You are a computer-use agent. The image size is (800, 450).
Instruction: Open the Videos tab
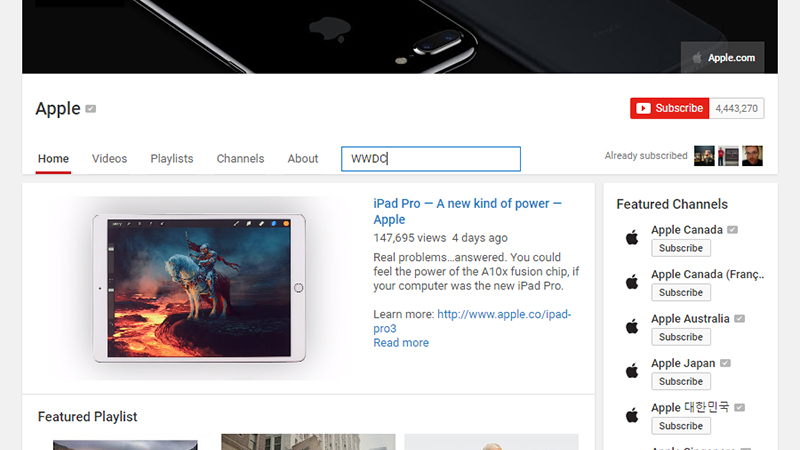(109, 159)
